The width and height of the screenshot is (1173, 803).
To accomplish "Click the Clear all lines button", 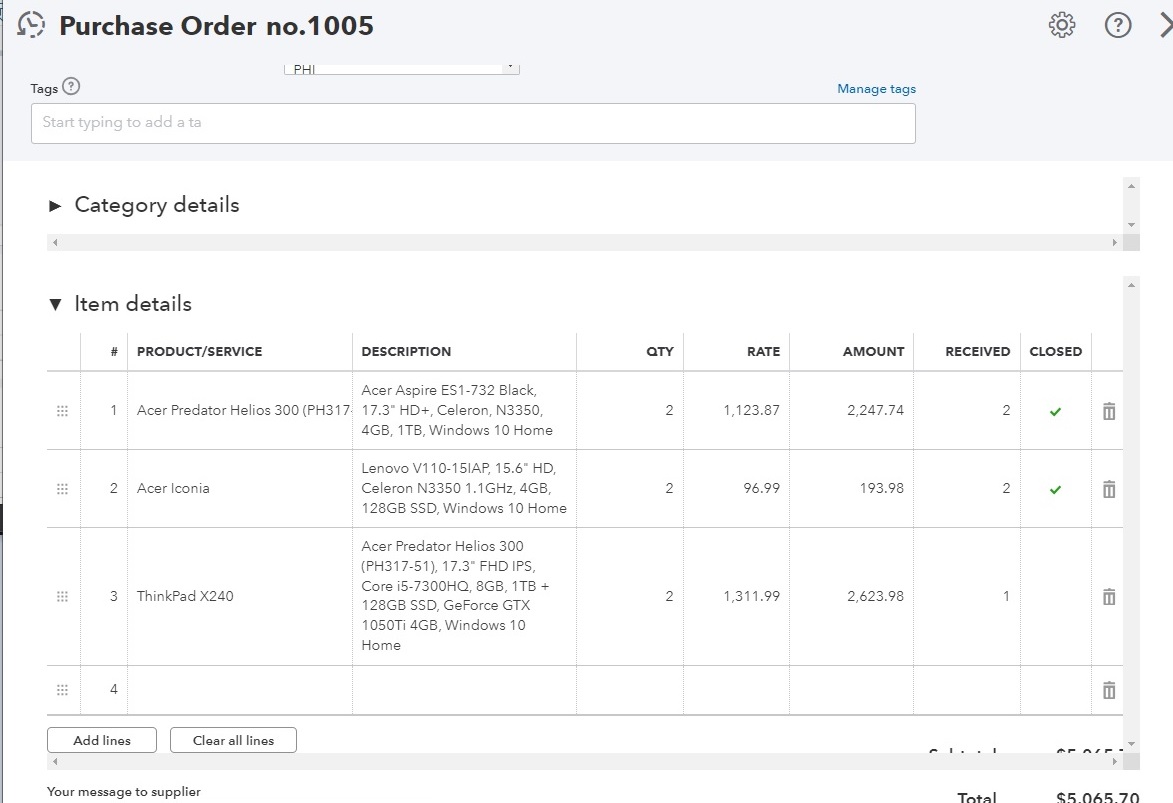I will (233, 741).
